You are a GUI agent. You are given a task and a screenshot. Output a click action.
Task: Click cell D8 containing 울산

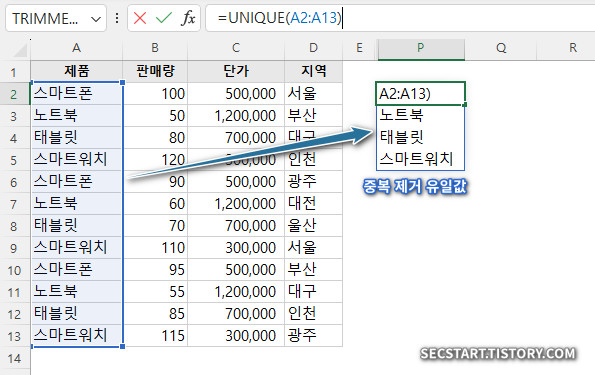pyautogui.click(x=313, y=225)
